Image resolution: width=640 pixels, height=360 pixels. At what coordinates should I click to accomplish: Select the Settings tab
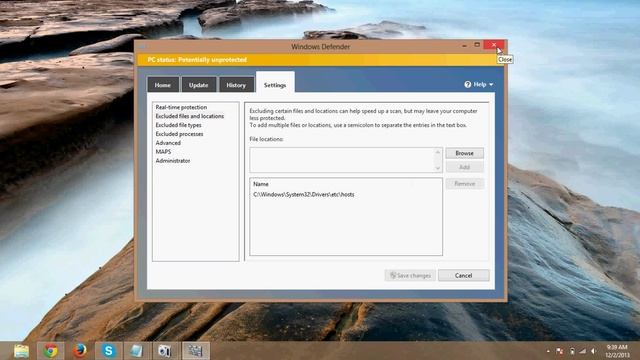[x=275, y=83]
